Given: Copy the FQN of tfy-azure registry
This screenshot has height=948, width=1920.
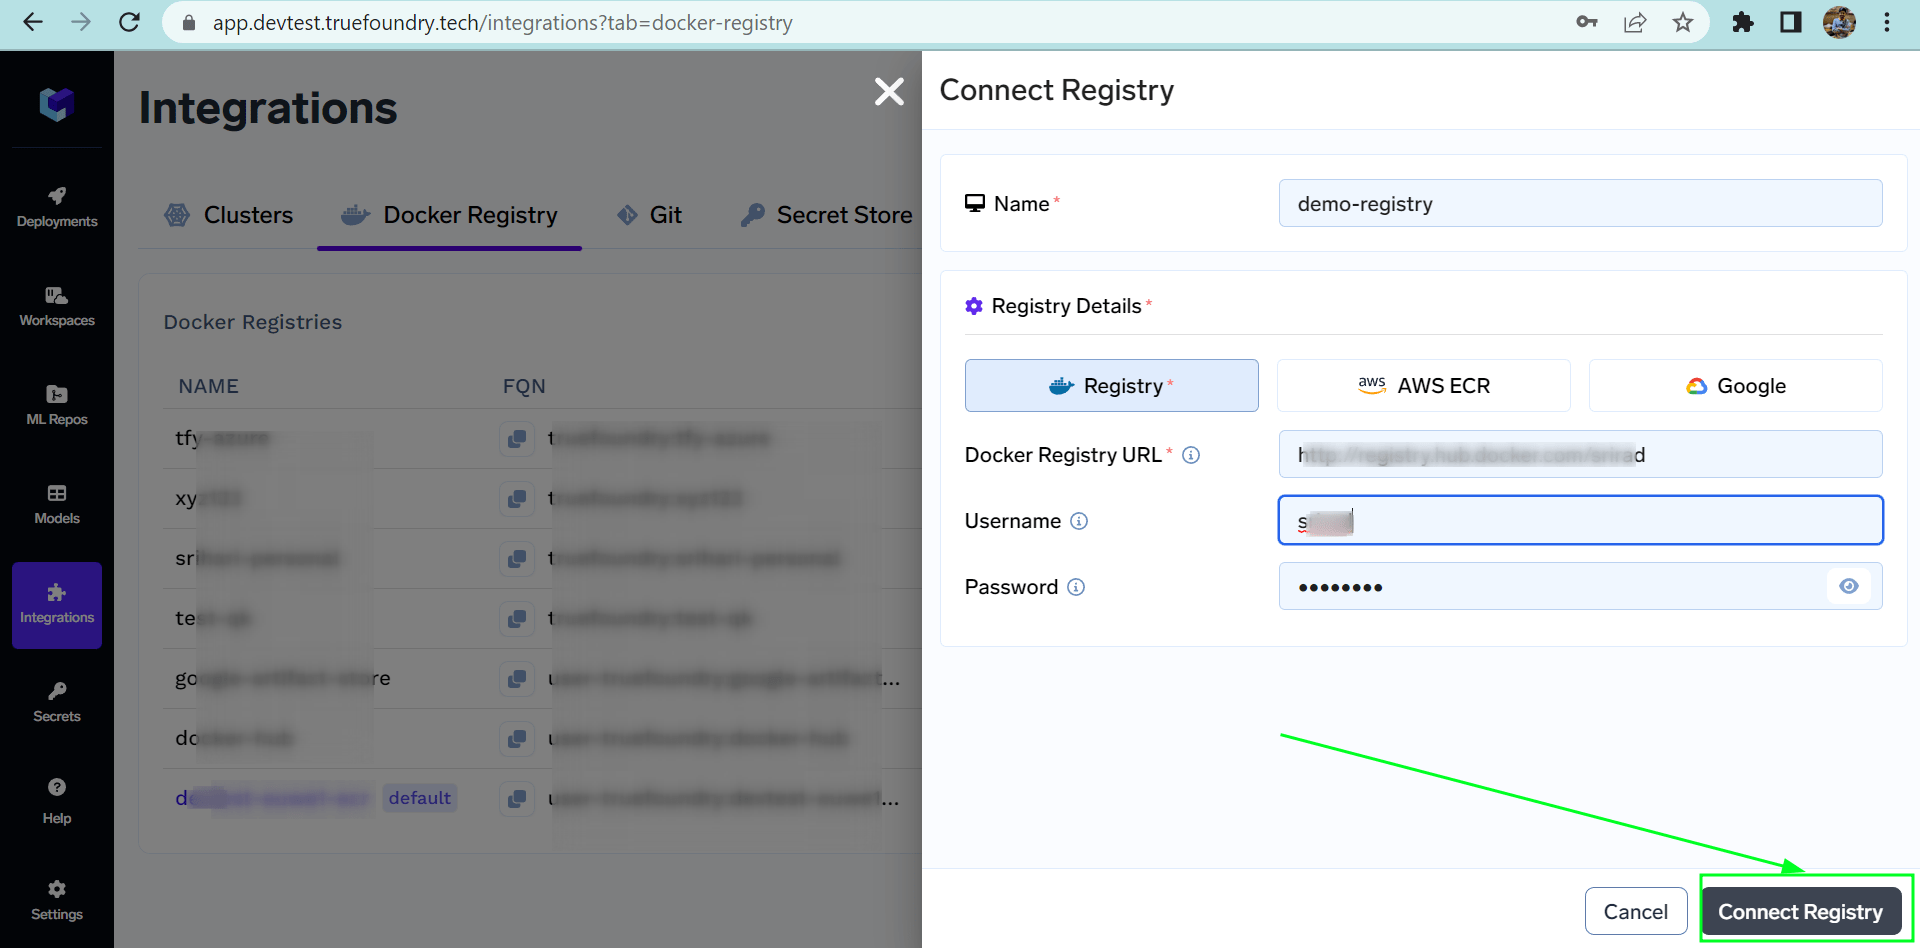Looking at the screenshot, I should tap(518, 438).
